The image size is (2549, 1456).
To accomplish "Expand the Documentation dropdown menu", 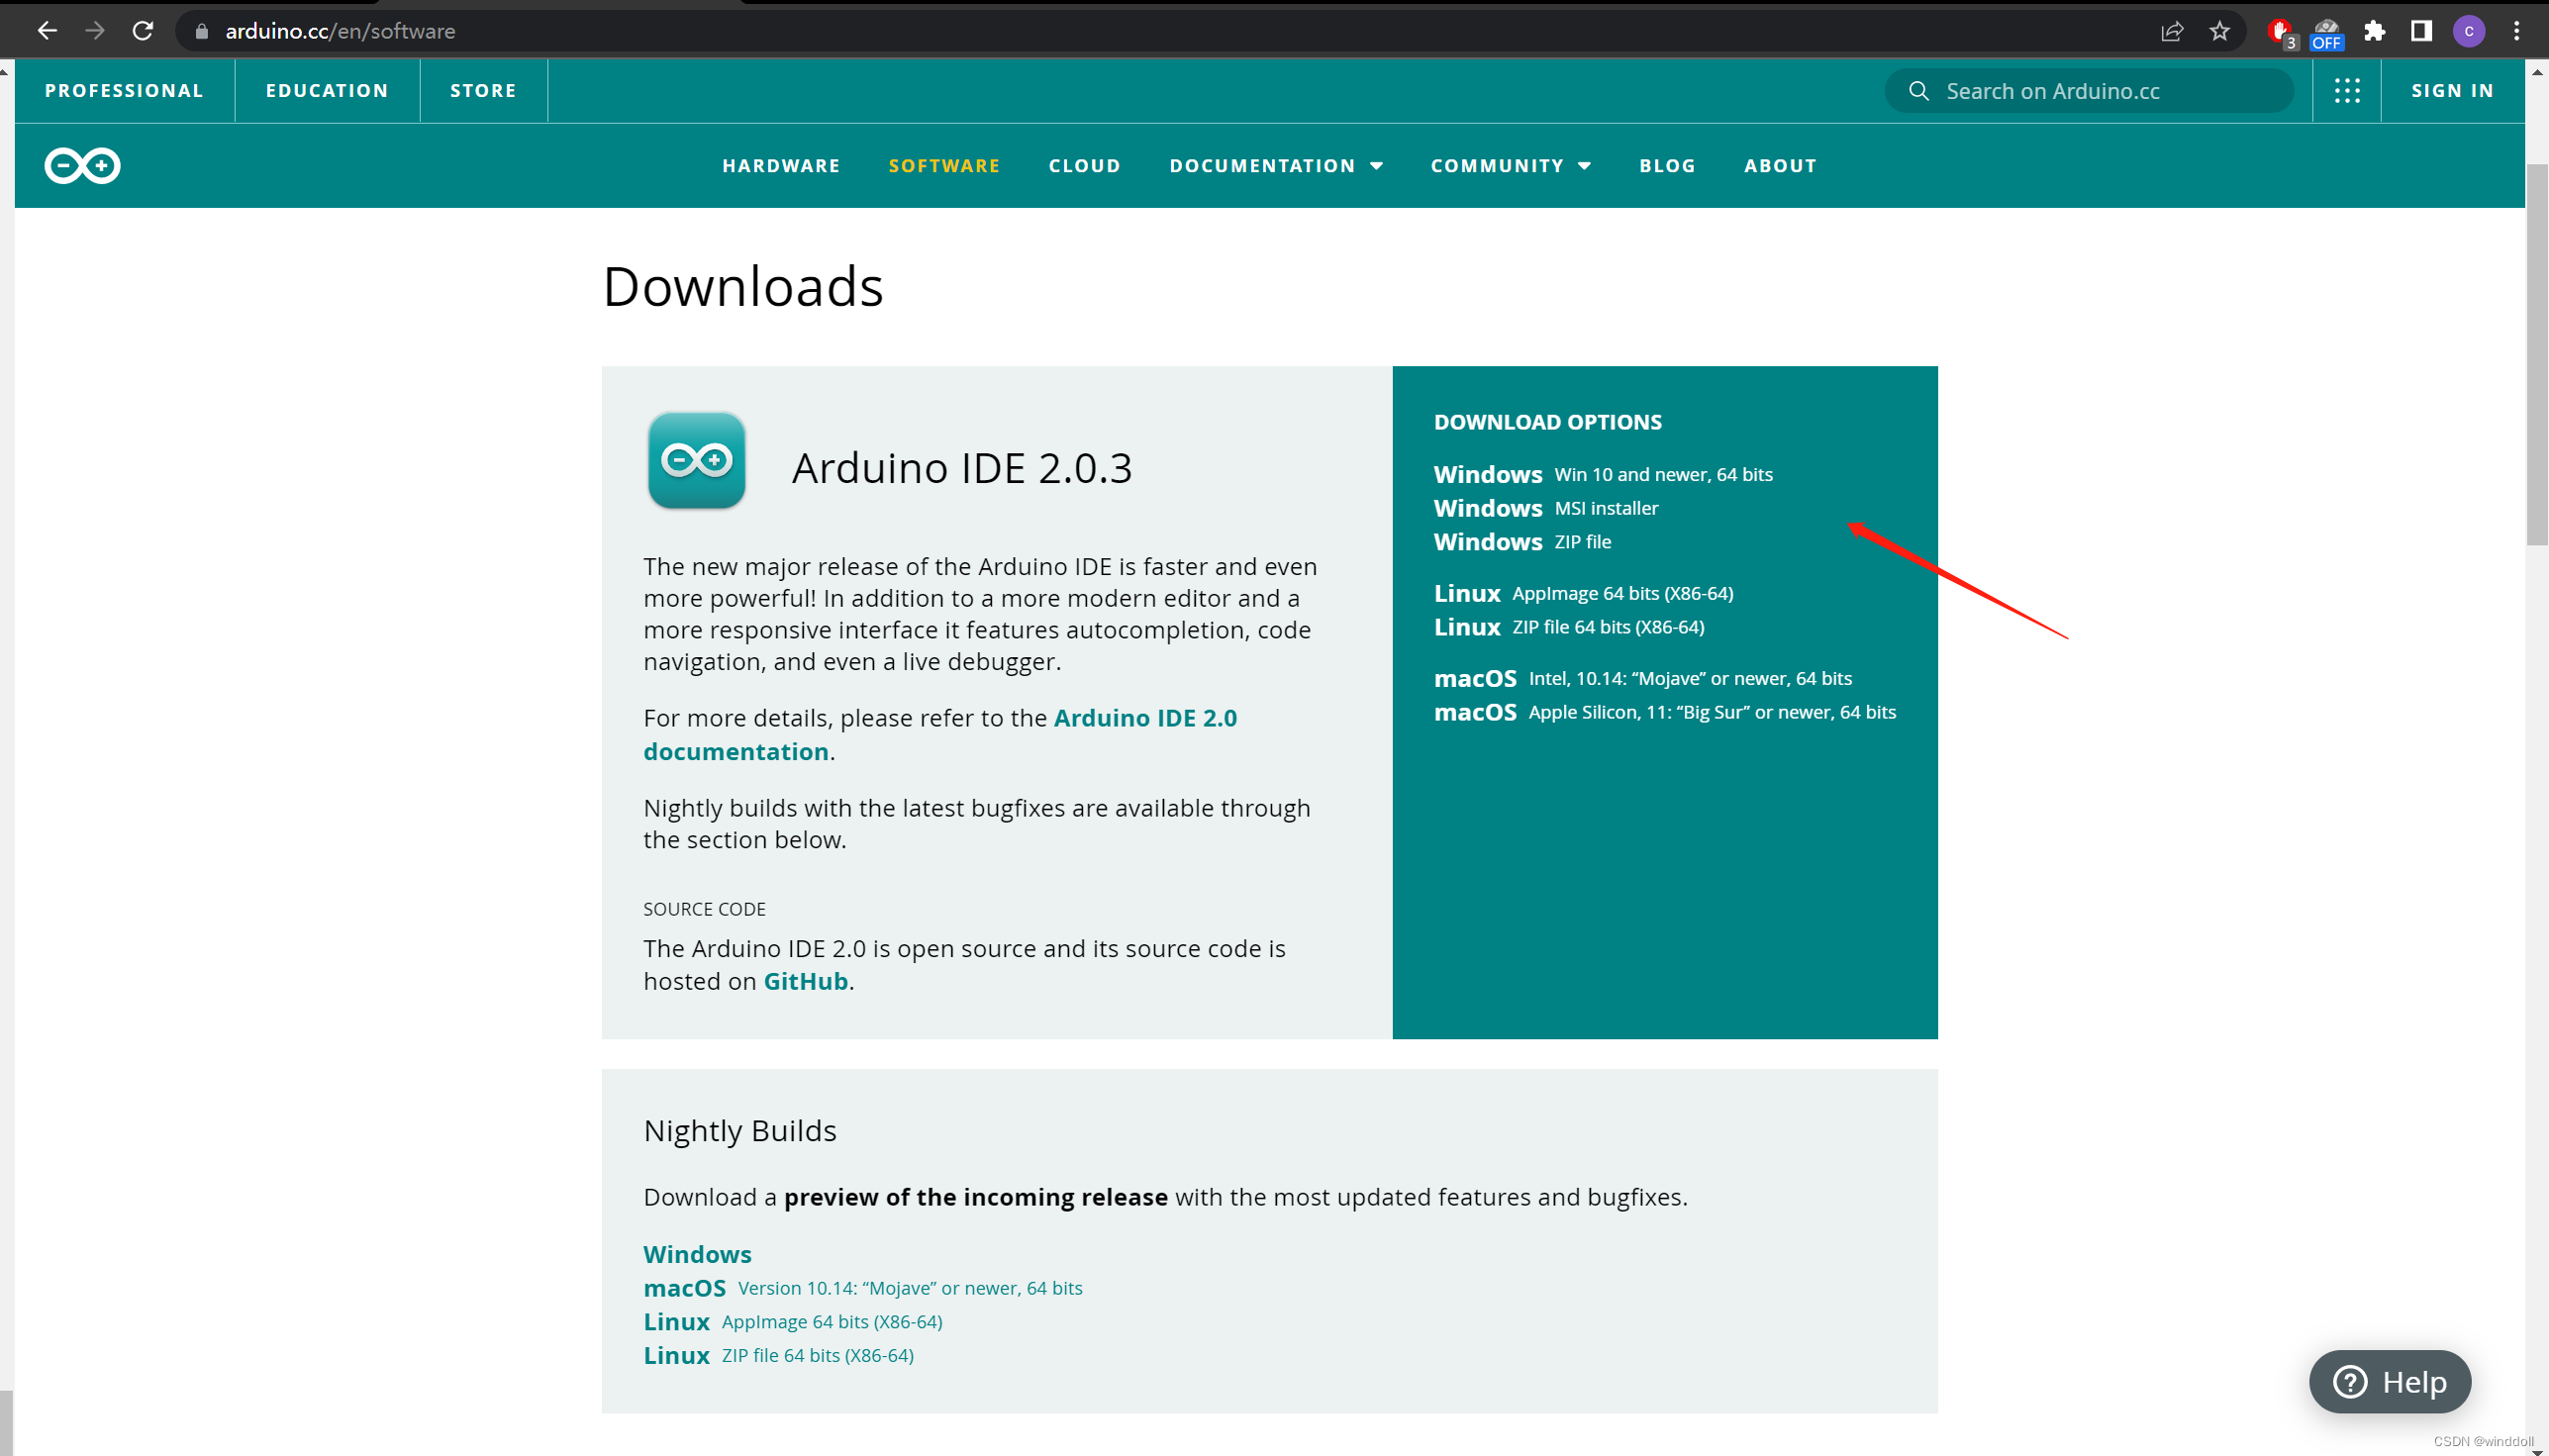I will (x=1276, y=166).
